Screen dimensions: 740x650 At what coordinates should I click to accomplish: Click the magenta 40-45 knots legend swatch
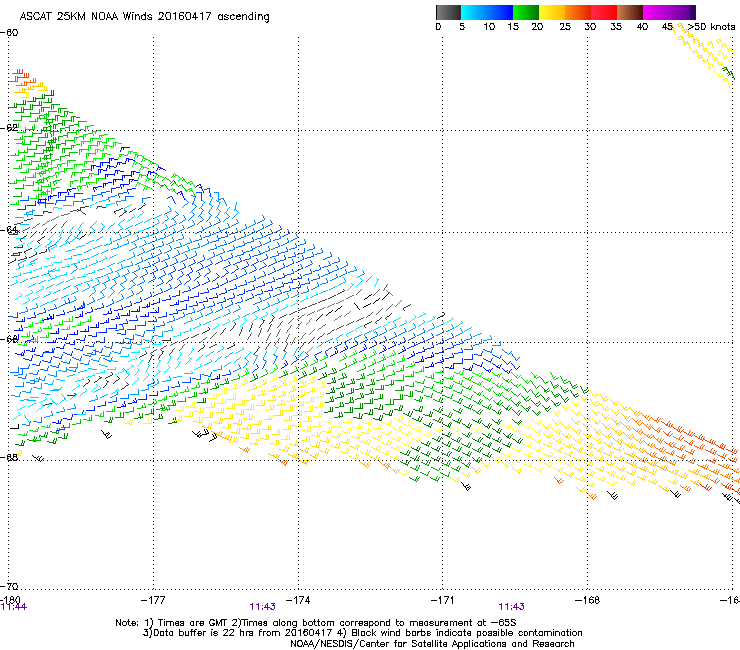click(656, 12)
